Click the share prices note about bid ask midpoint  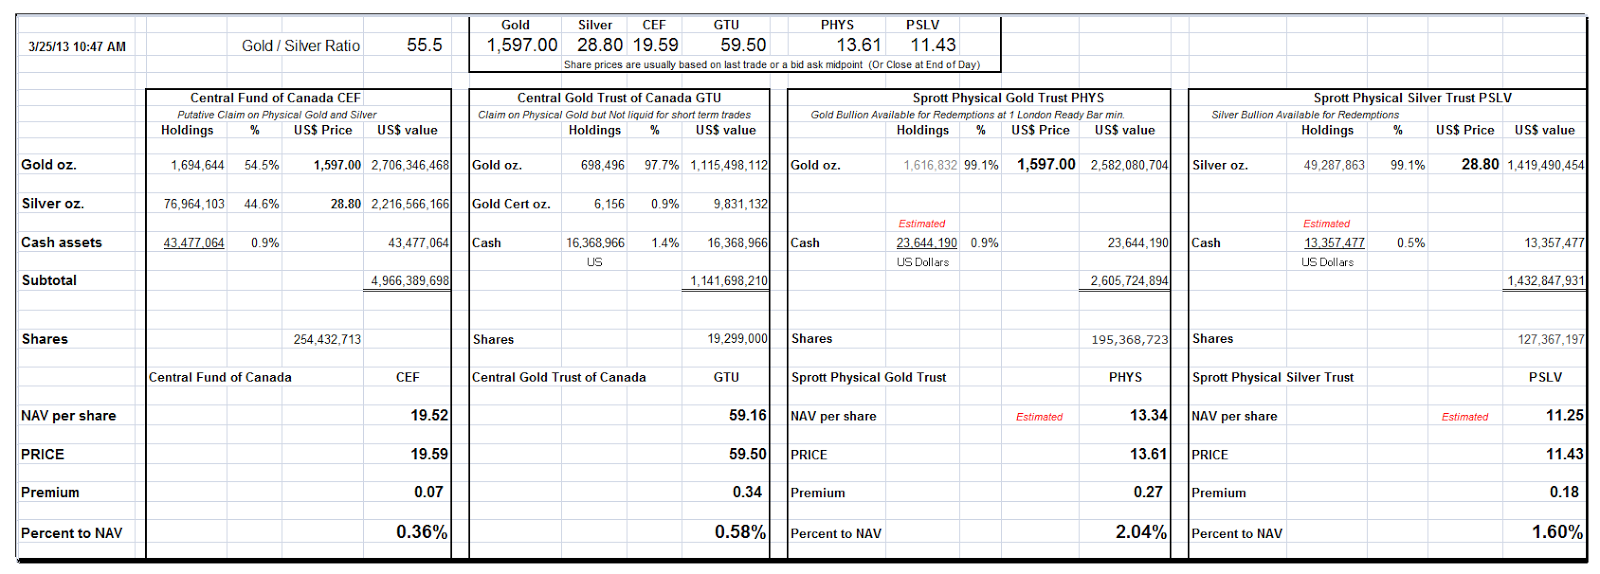(772, 65)
